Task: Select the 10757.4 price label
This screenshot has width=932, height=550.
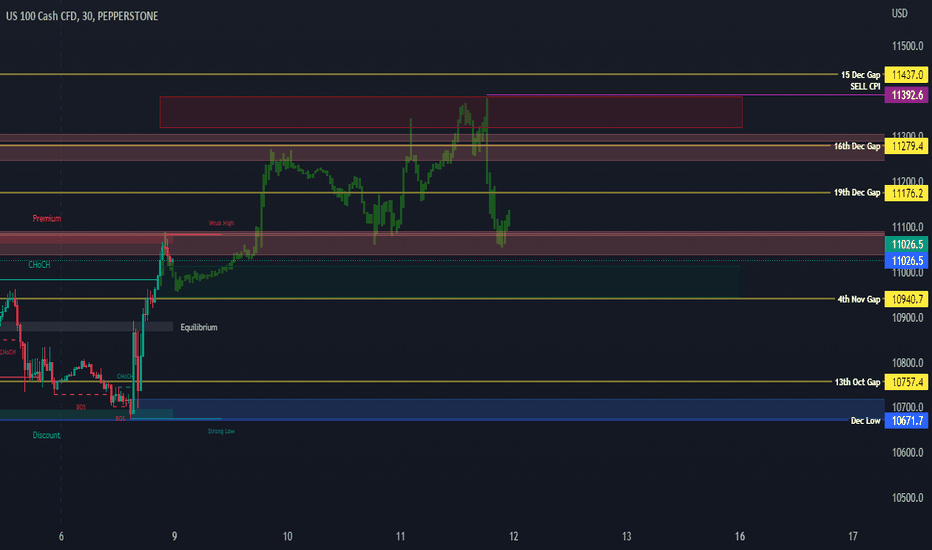Action: point(906,382)
